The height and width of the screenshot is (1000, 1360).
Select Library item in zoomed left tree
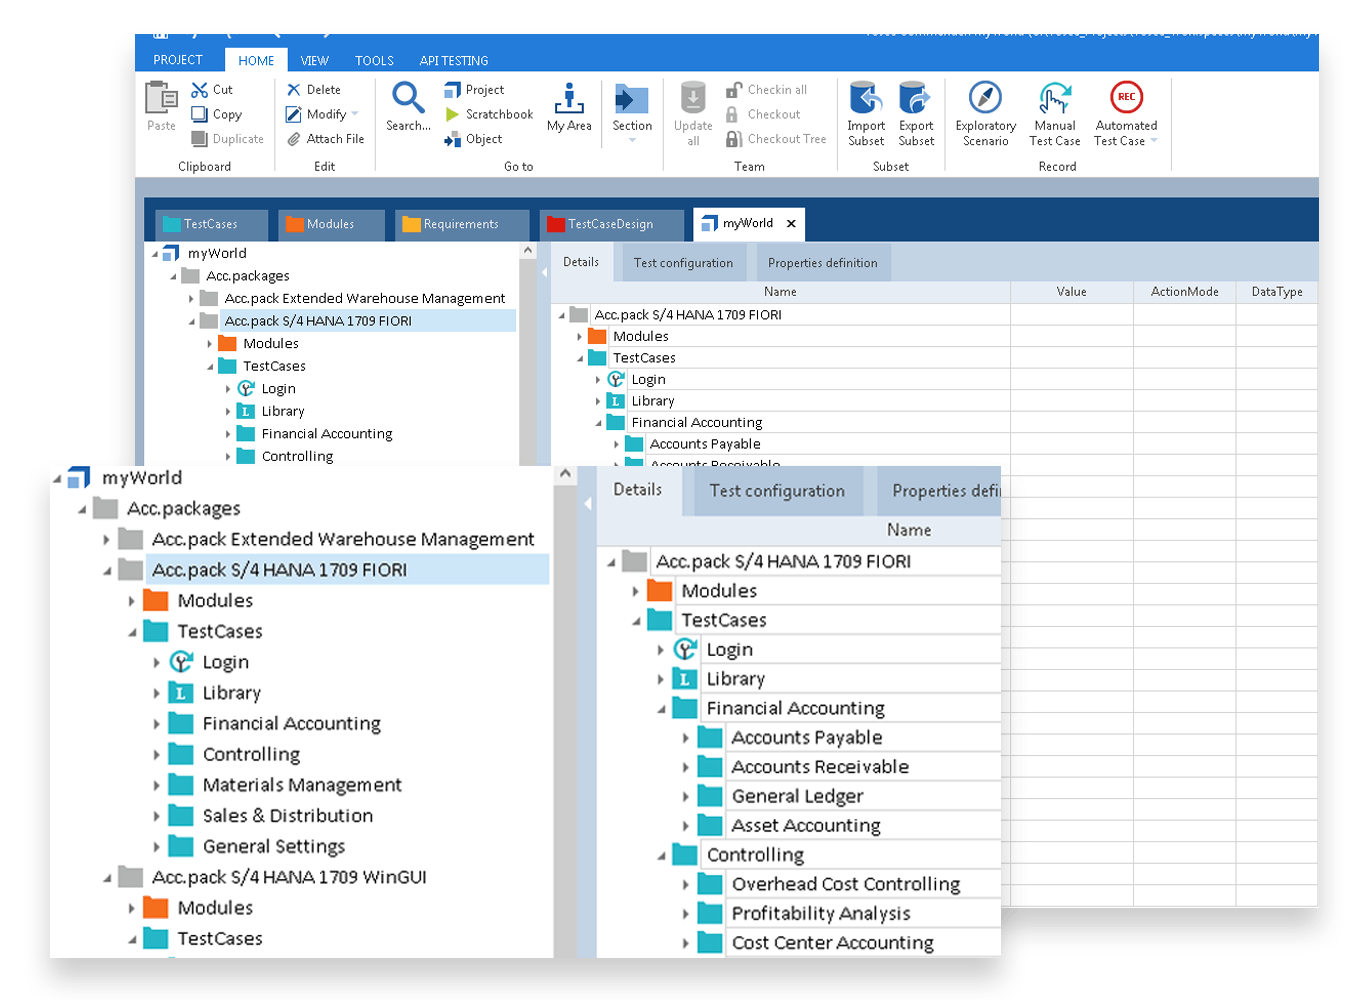[231, 692]
